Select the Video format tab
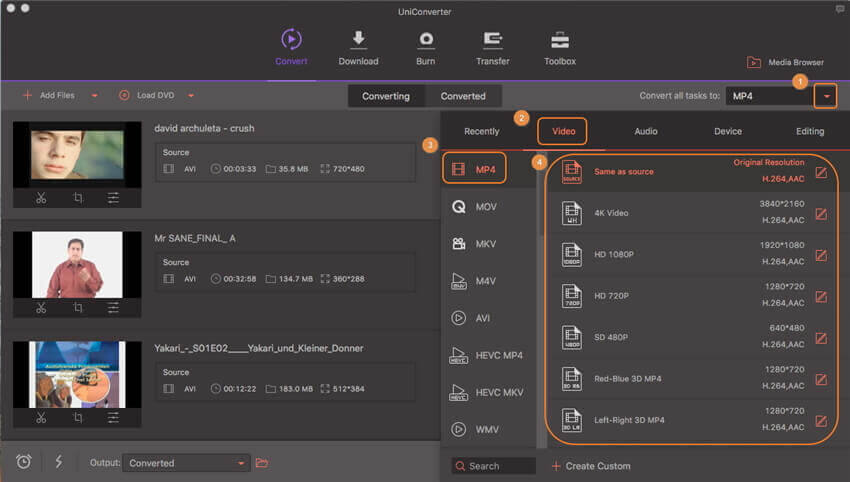850x482 pixels. tap(563, 131)
